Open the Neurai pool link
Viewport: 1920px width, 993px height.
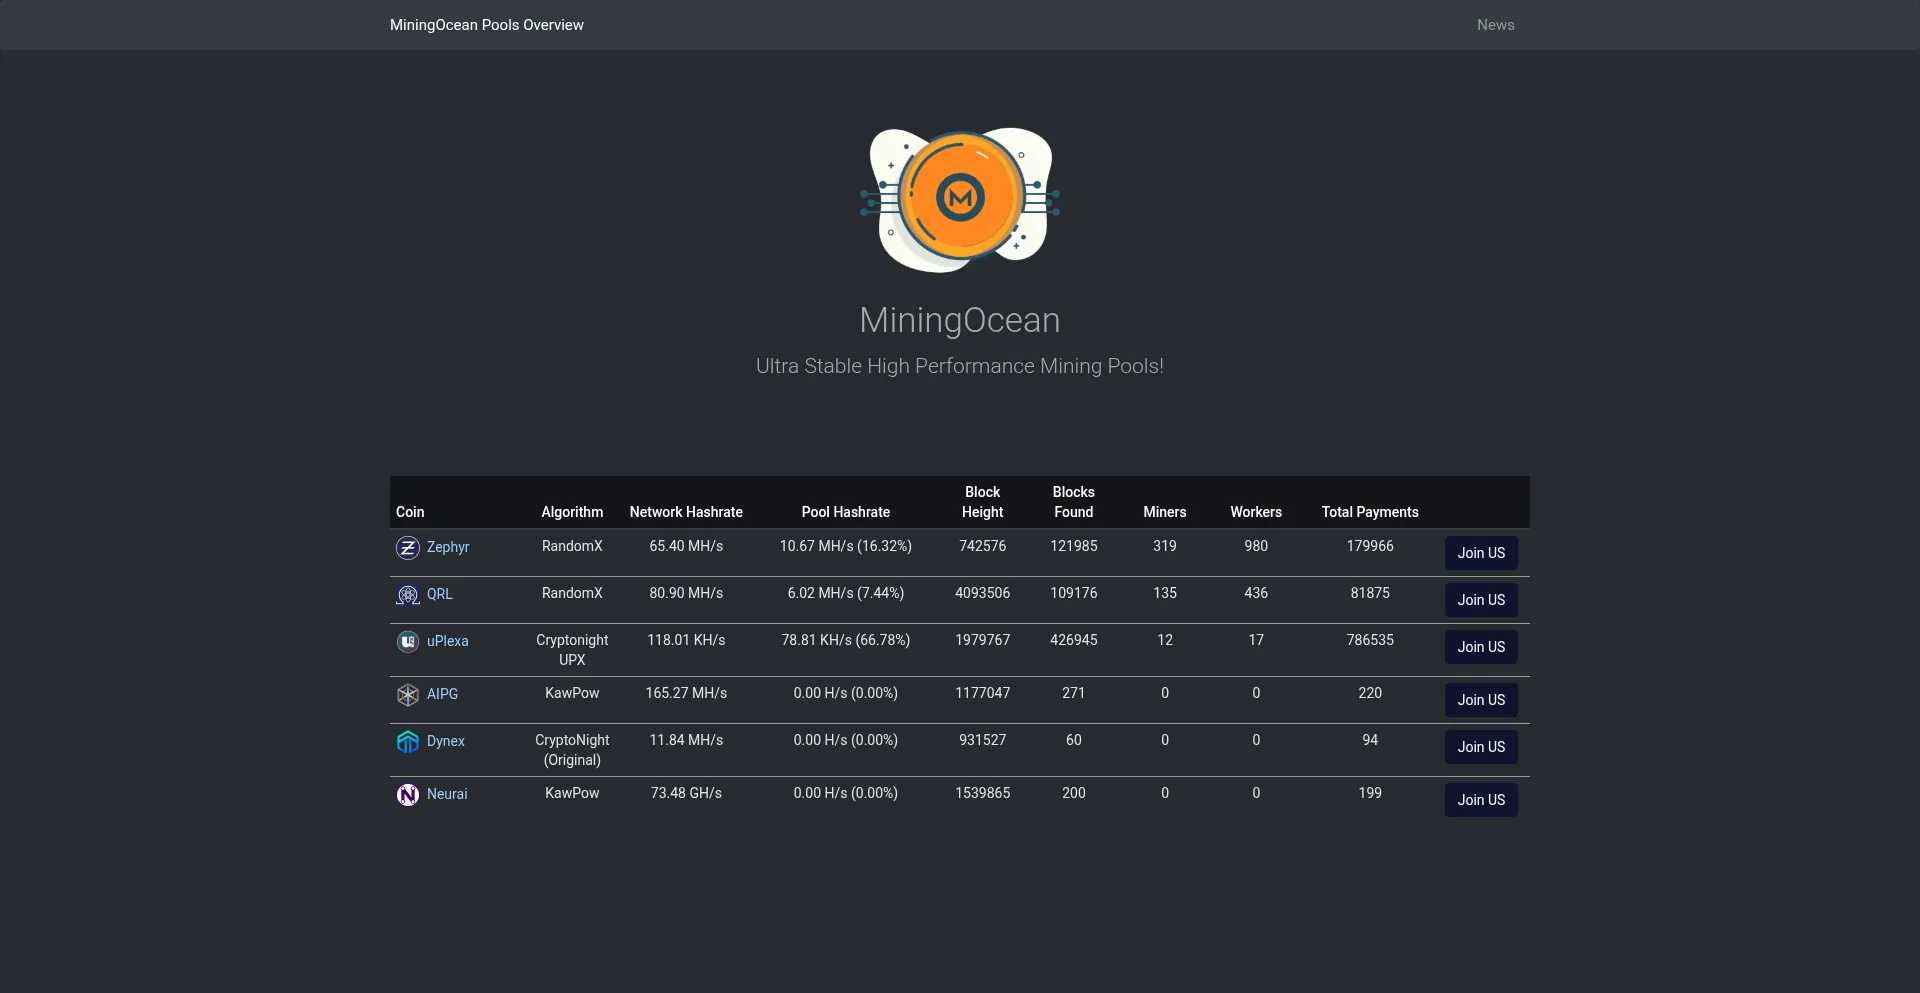[x=447, y=794]
